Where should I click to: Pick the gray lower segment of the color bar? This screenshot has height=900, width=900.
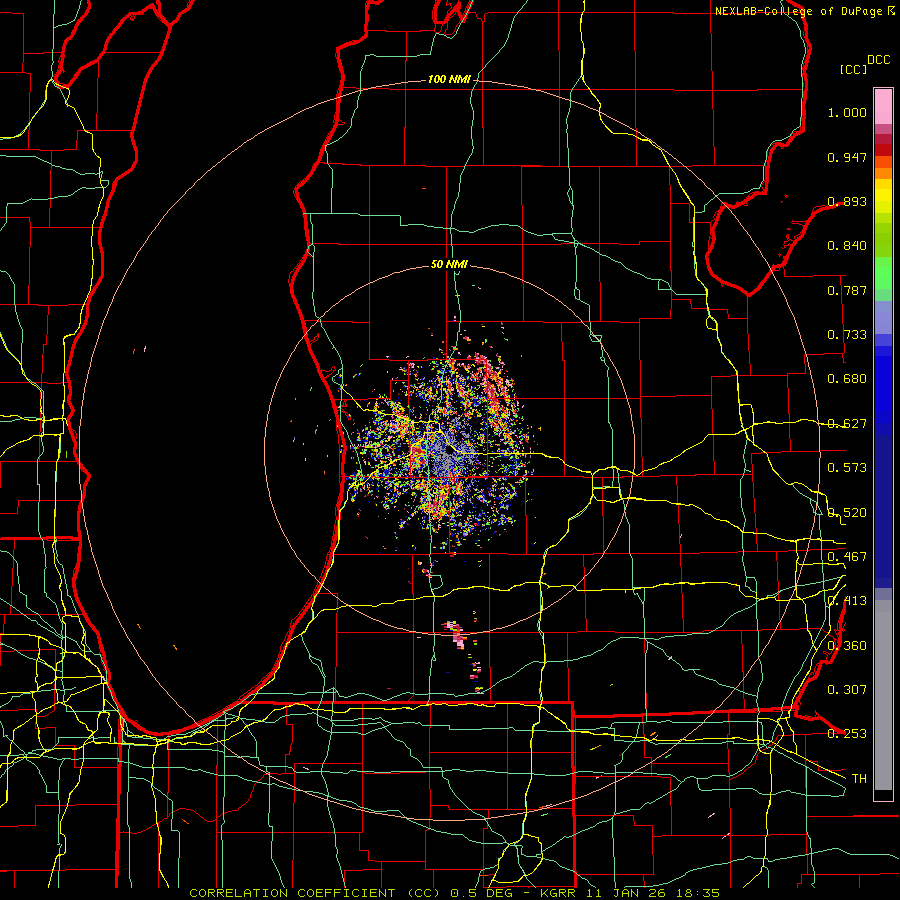point(883,695)
